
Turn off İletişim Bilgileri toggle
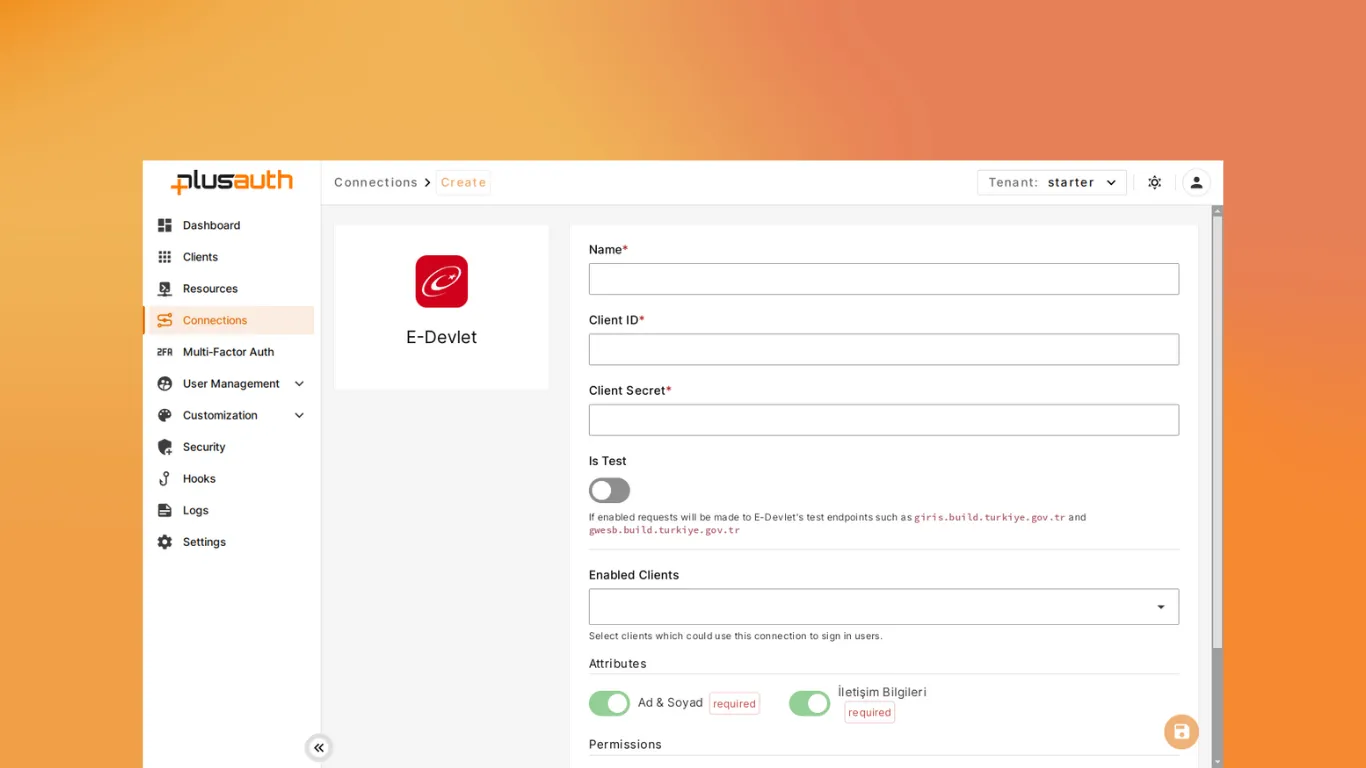point(809,703)
